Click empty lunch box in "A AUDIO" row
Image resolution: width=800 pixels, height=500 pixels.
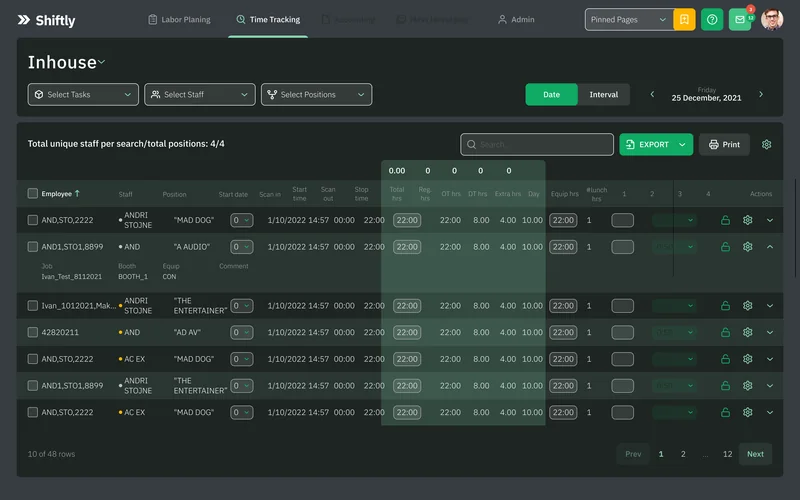(x=622, y=247)
